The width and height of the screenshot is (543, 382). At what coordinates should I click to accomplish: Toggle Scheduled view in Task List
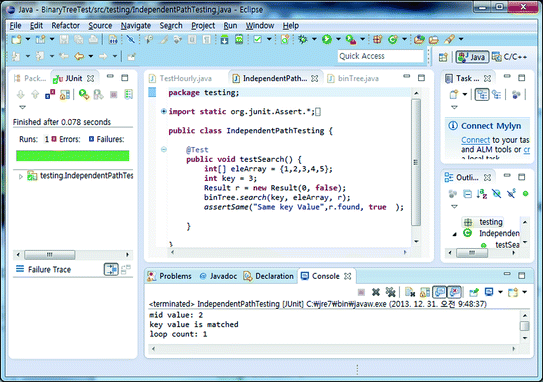click(497, 95)
